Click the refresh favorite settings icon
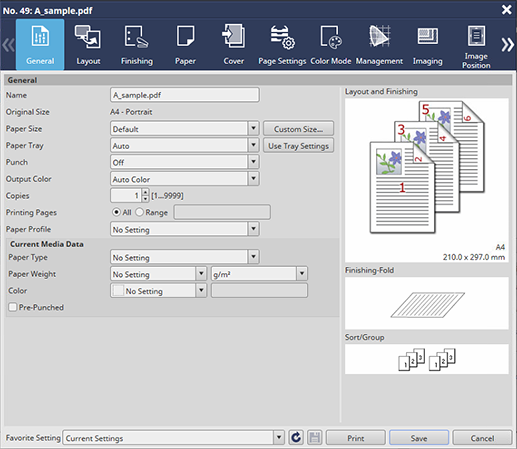 click(296, 437)
